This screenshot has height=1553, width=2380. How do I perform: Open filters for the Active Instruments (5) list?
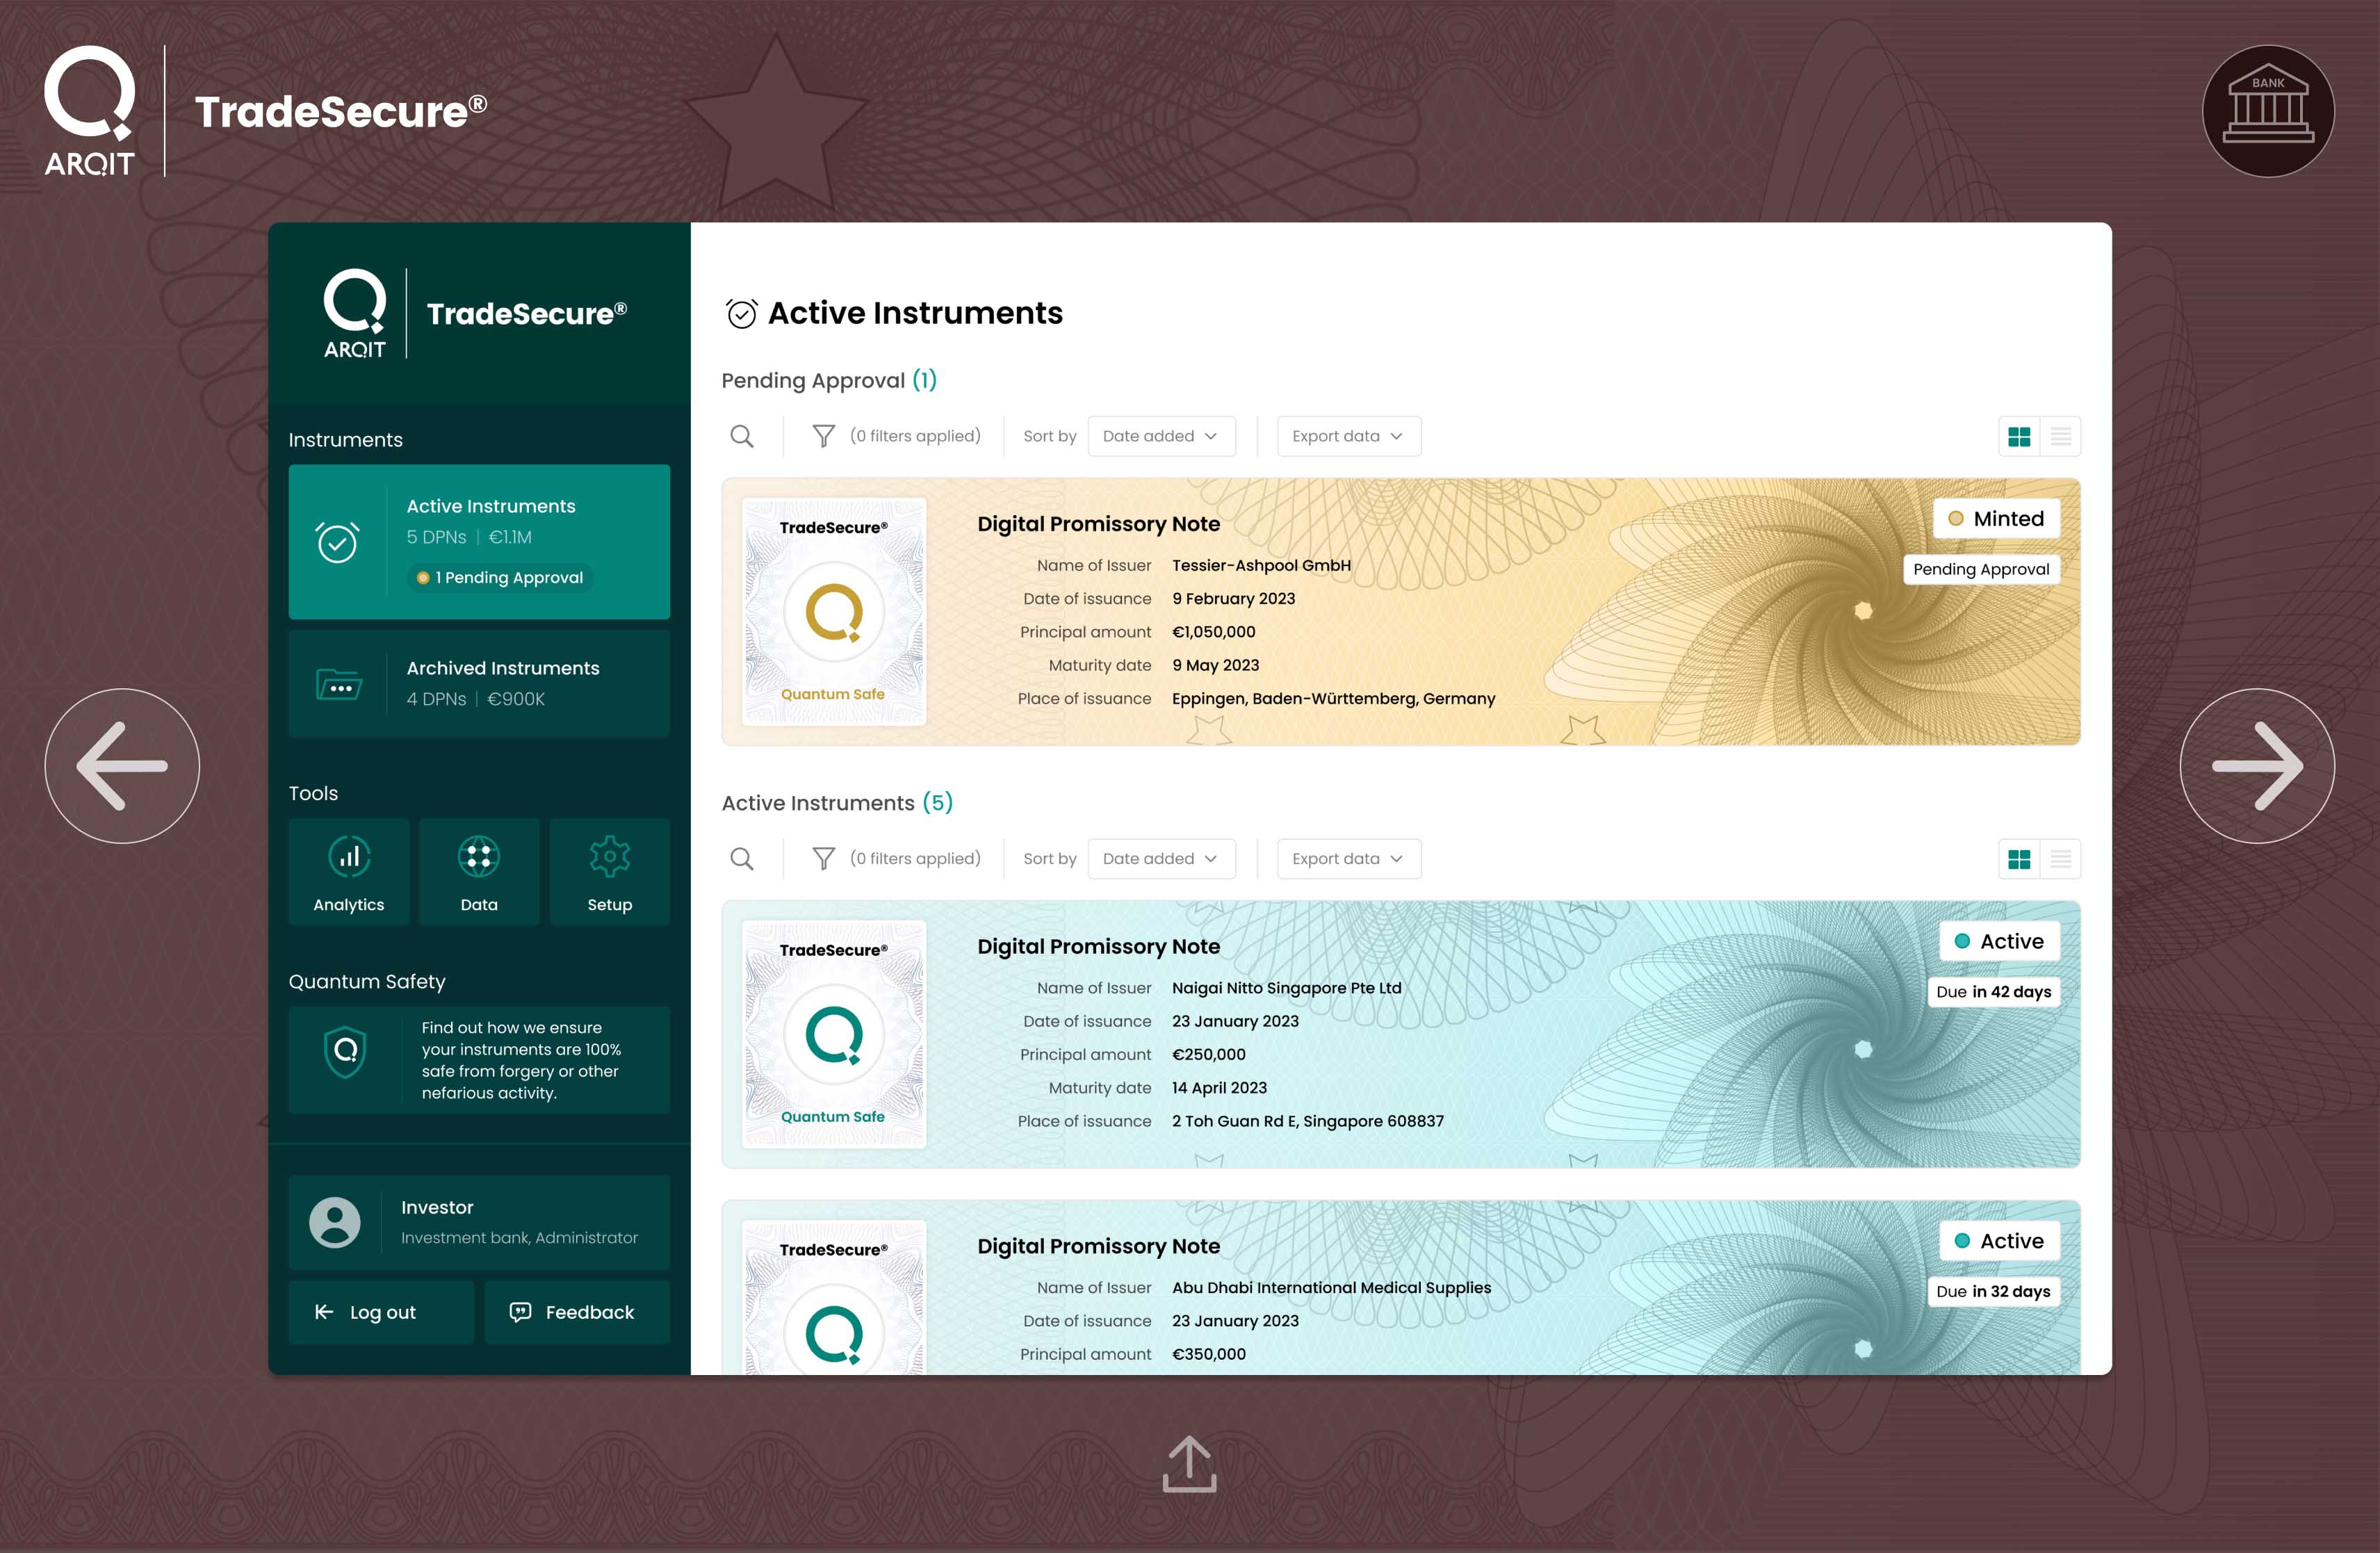click(823, 859)
